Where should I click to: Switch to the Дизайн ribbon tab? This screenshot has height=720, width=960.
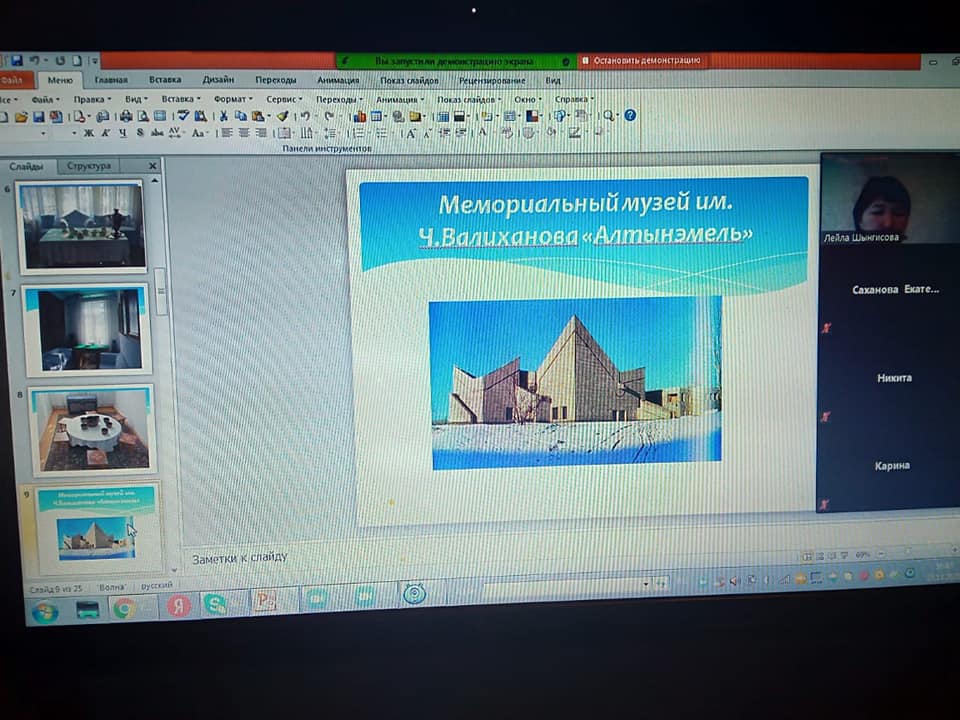[218, 80]
